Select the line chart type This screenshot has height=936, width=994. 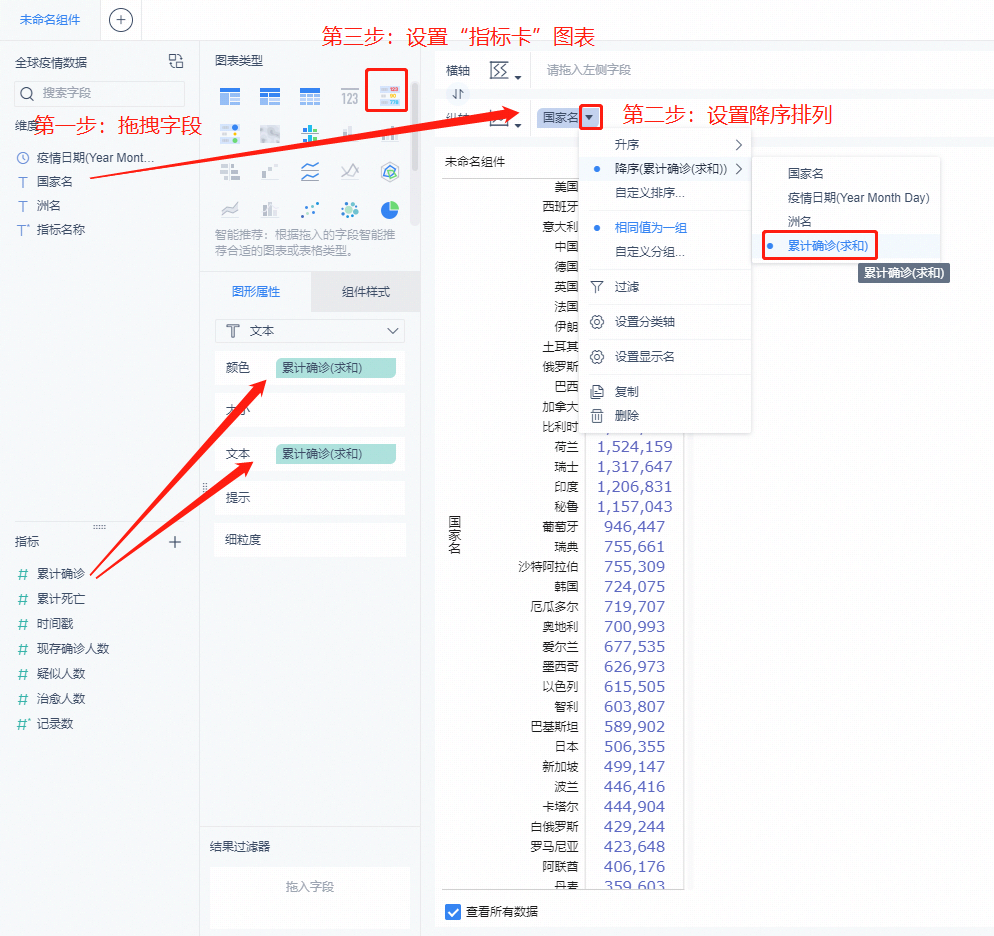pos(309,171)
